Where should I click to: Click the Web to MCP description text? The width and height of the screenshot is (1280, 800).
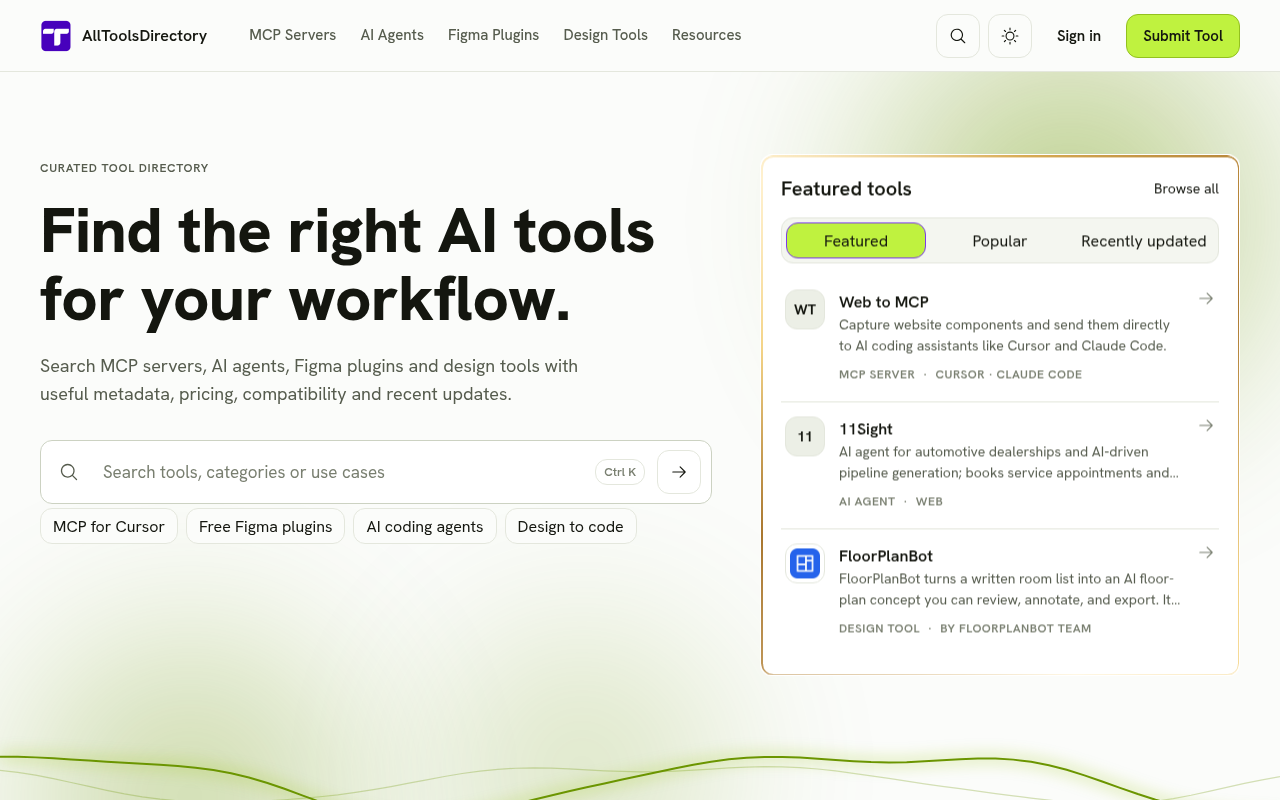pos(1004,335)
